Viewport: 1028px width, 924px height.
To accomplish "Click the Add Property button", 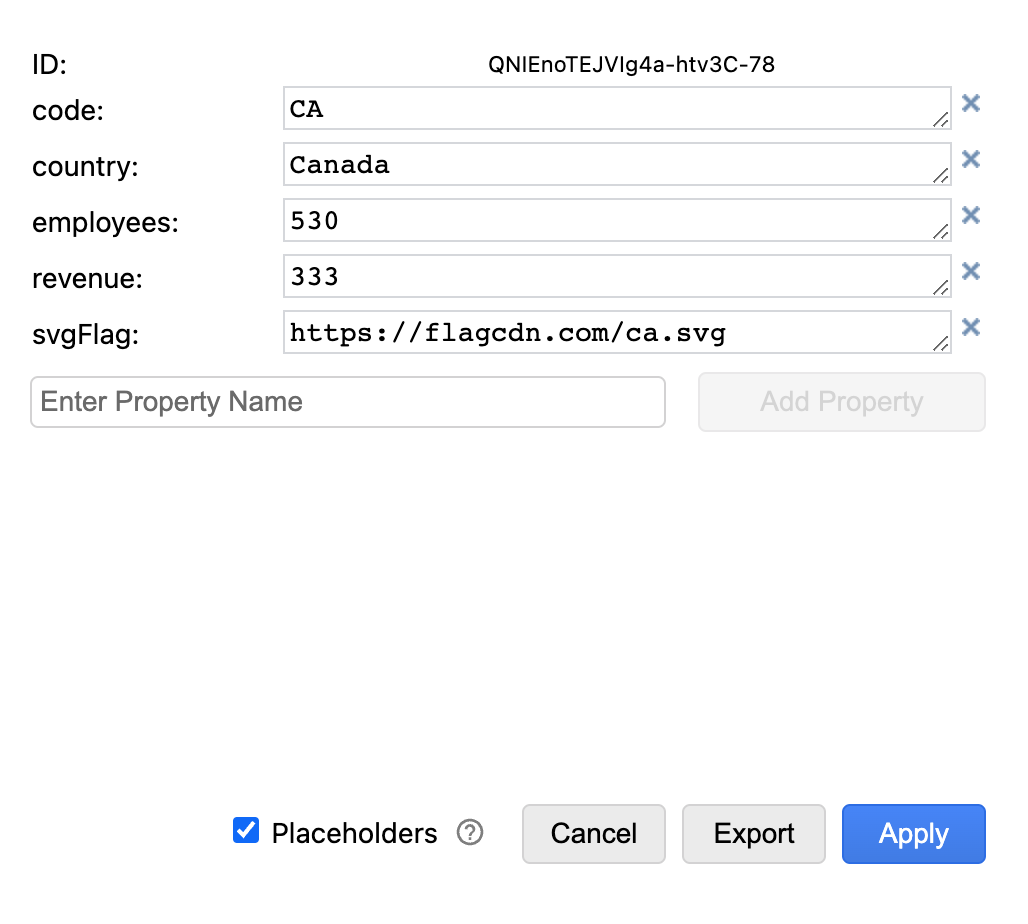I will coord(841,402).
